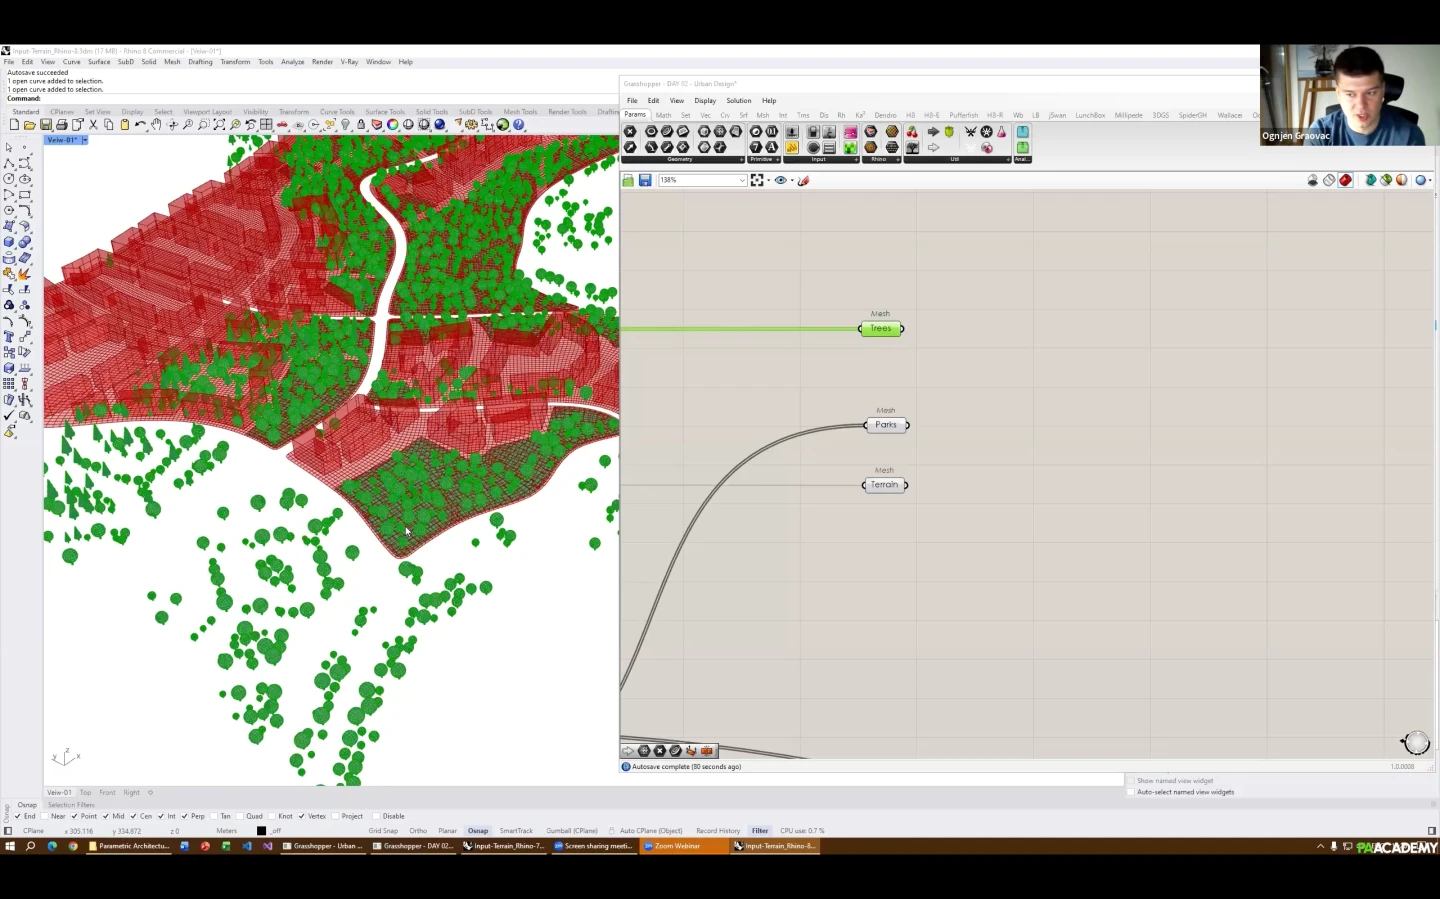
Task: Enable the Near osnap checkbox
Action: tap(46, 816)
